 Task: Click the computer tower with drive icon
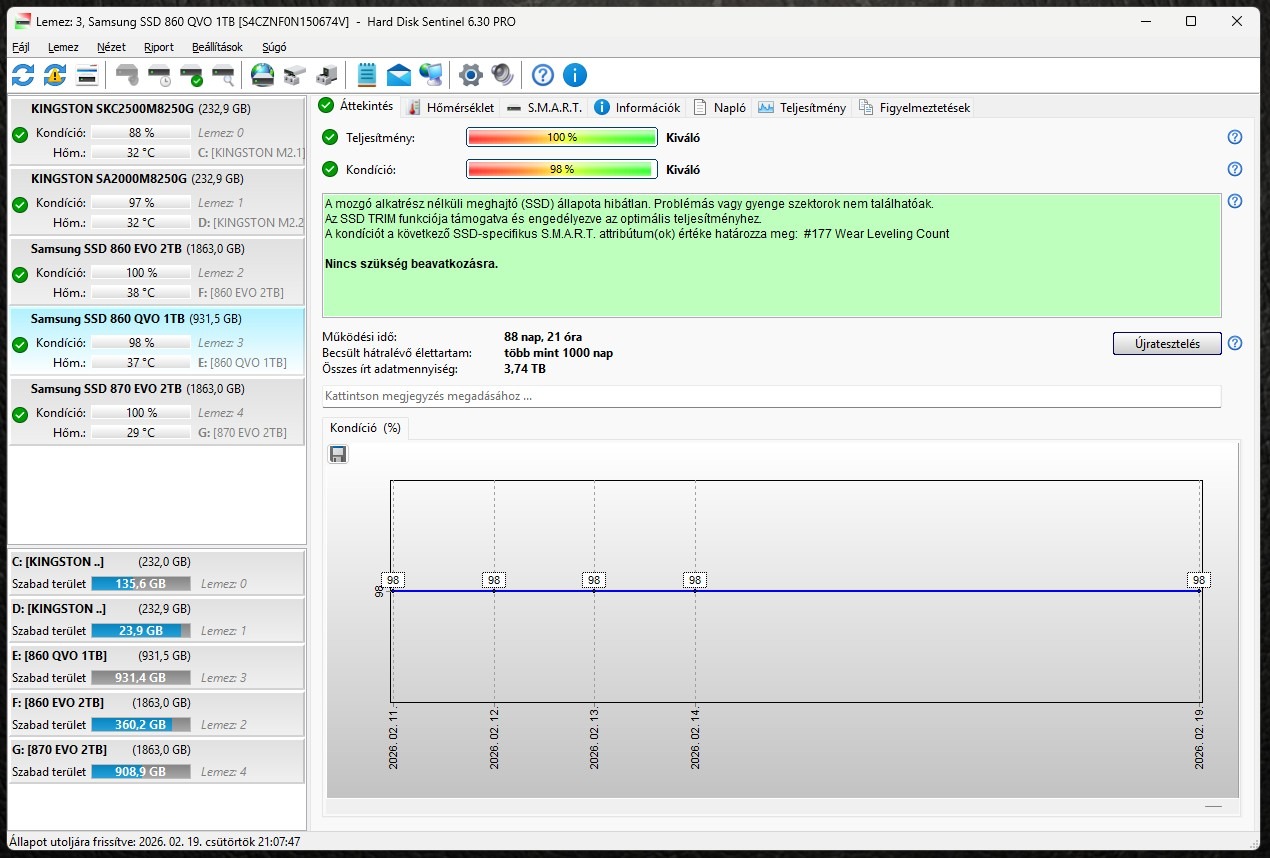pos(326,75)
